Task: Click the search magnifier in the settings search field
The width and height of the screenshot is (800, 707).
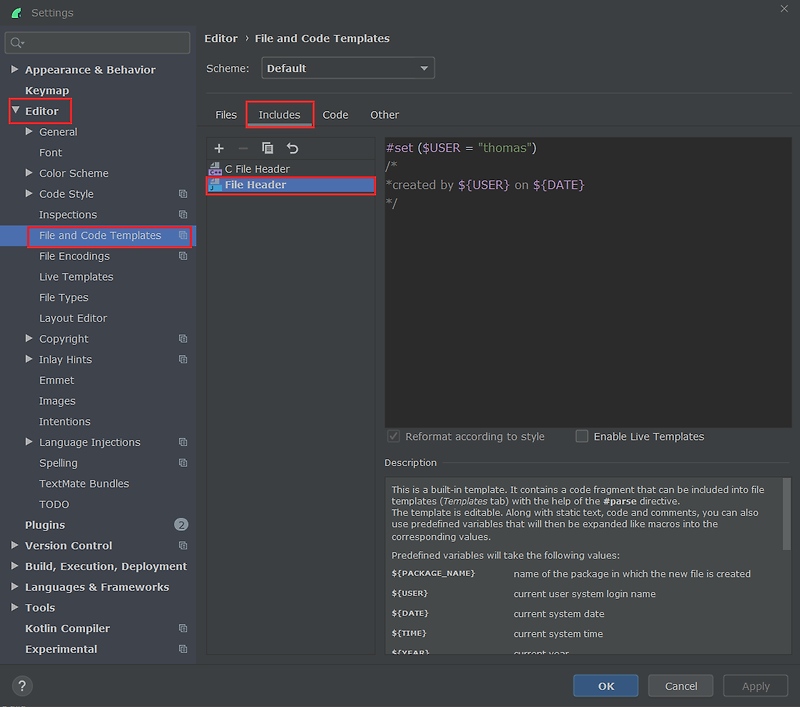Action: click(17, 43)
